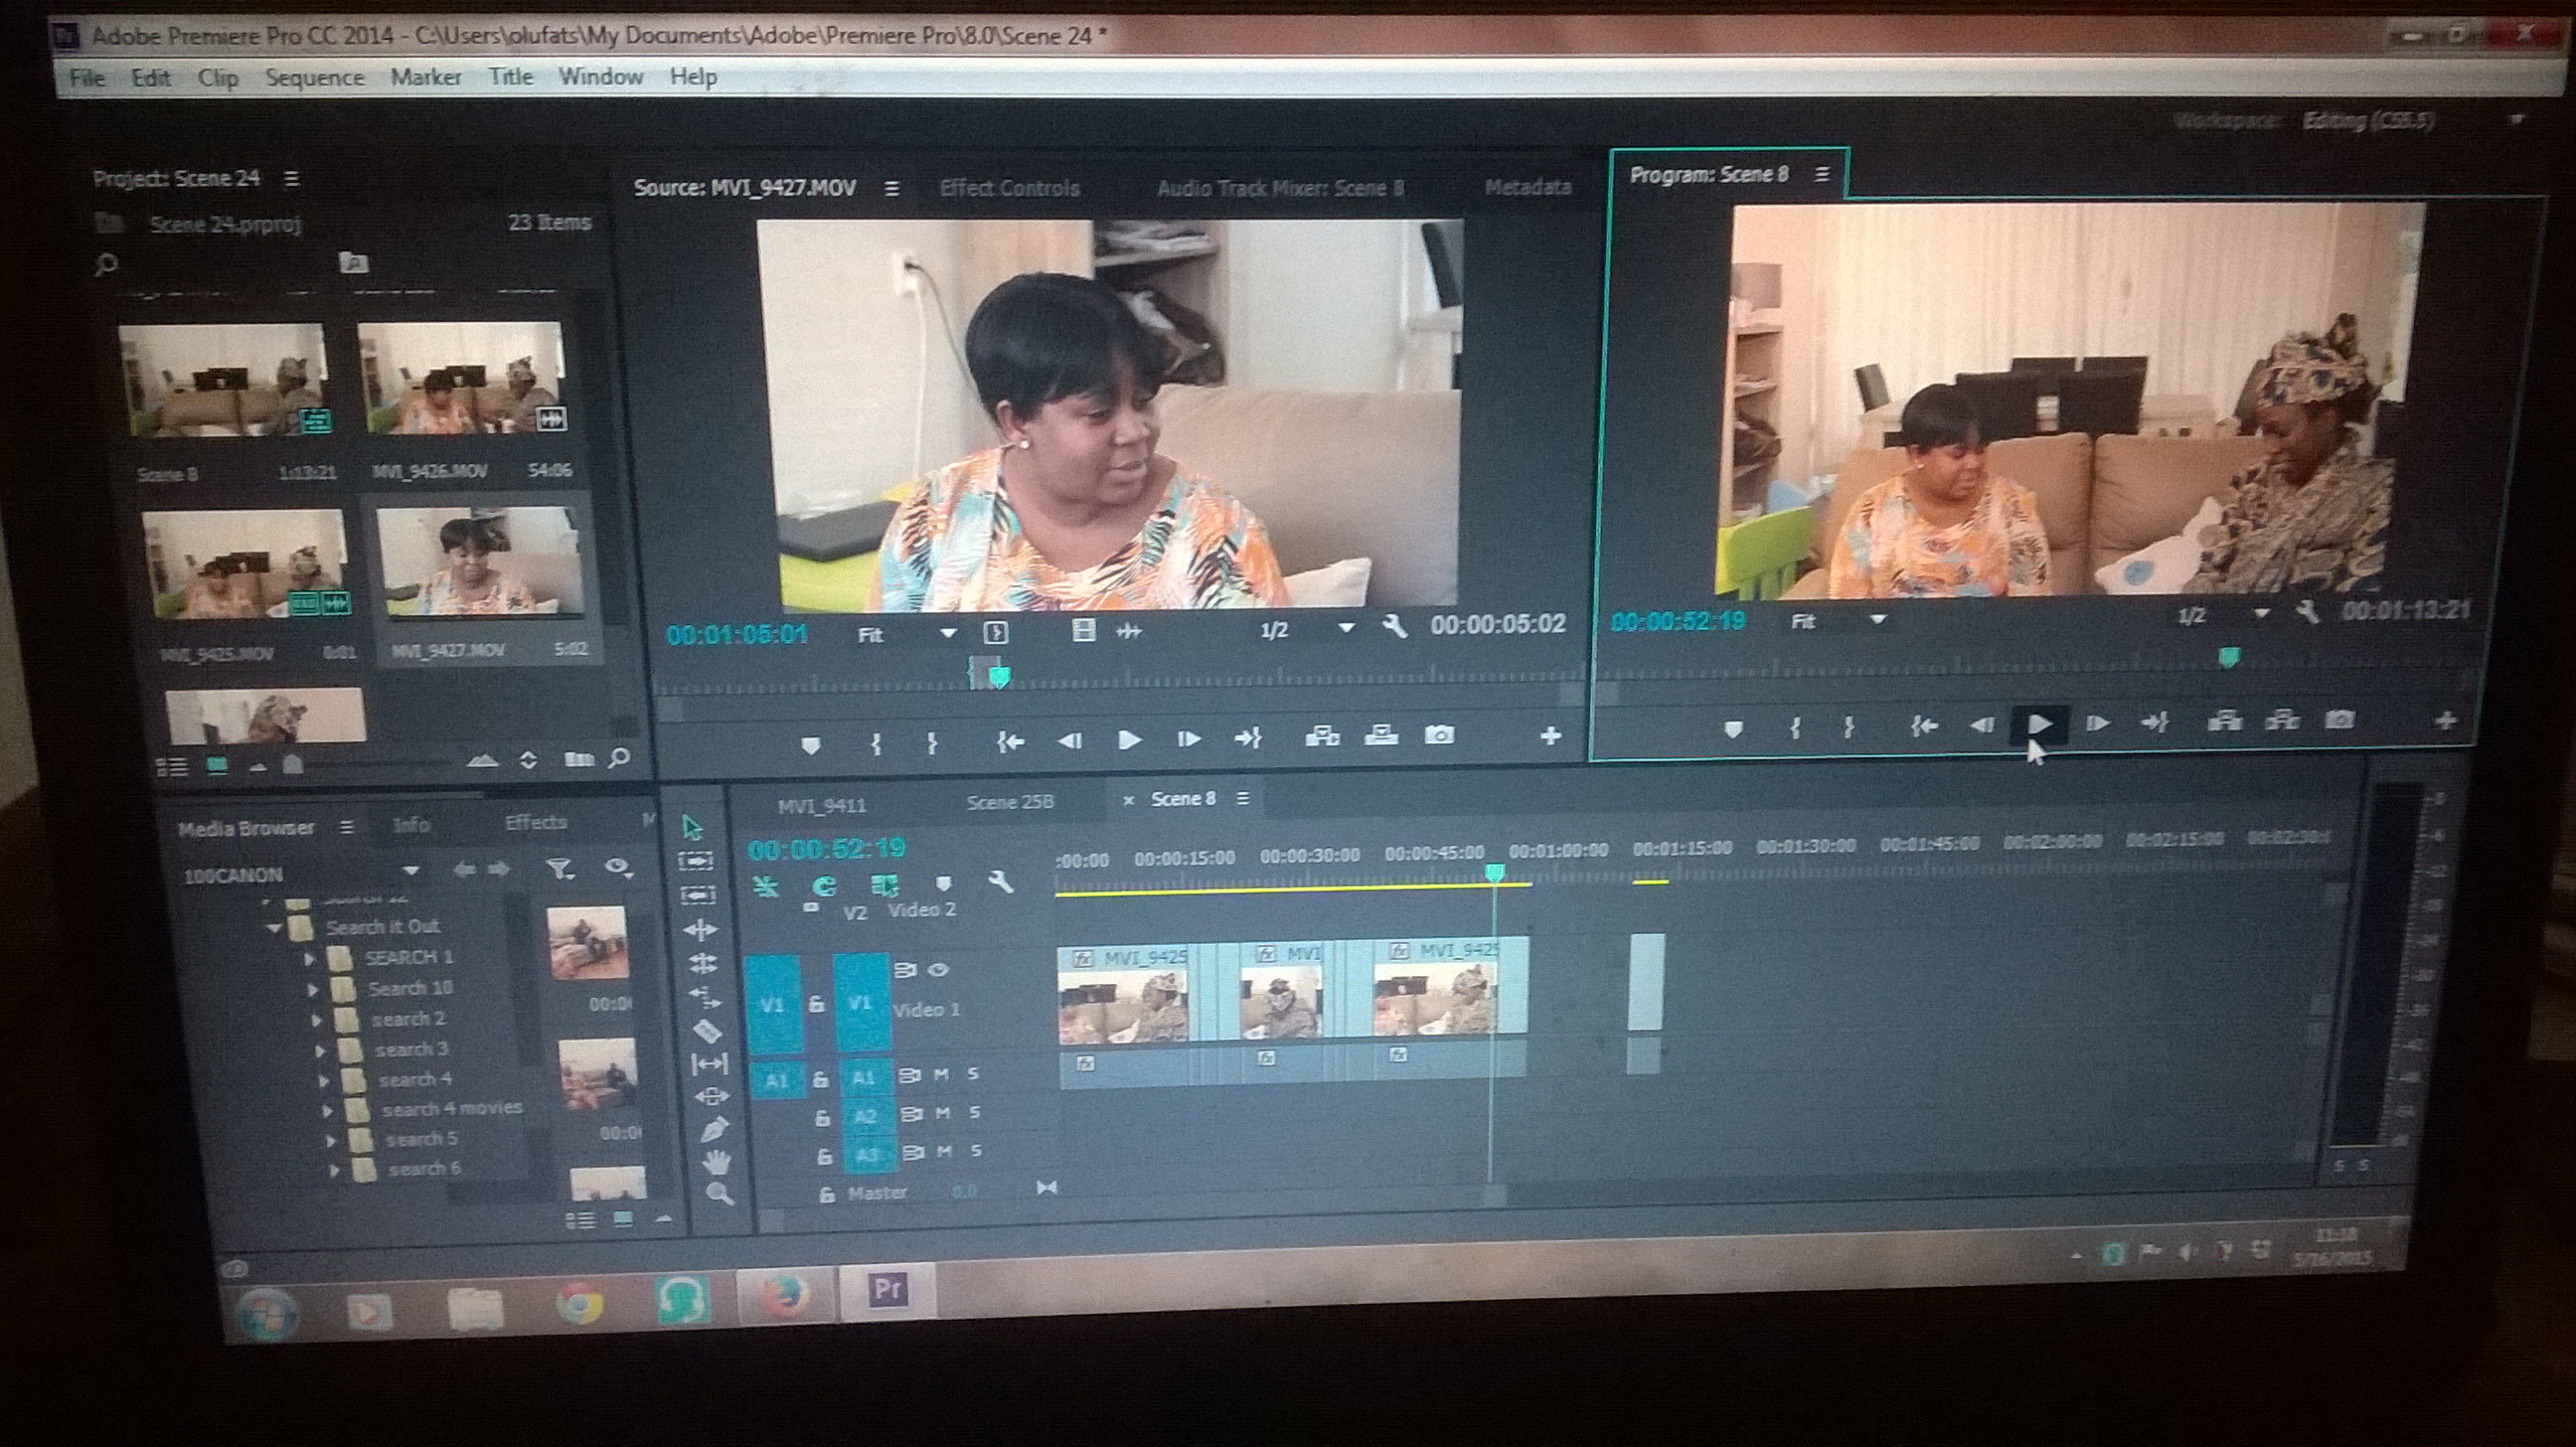
Task: Click the Insert button in Source monitor
Action: click(x=1322, y=737)
